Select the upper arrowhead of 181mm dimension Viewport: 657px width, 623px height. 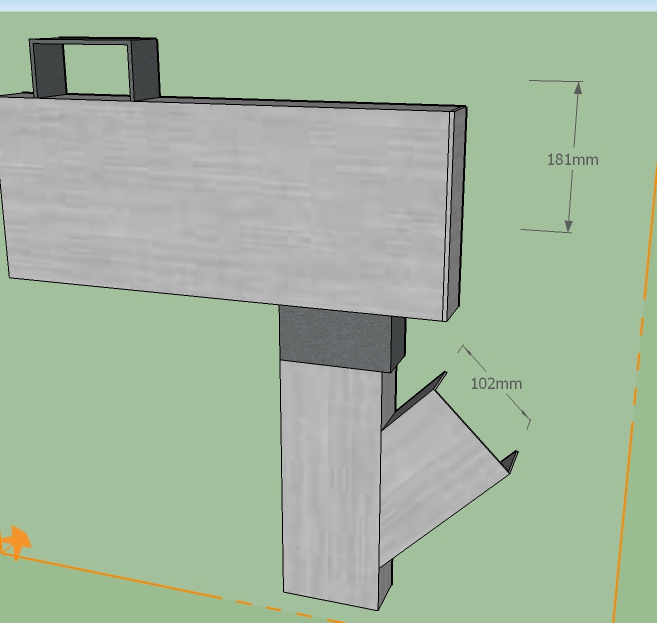tap(578, 89)
